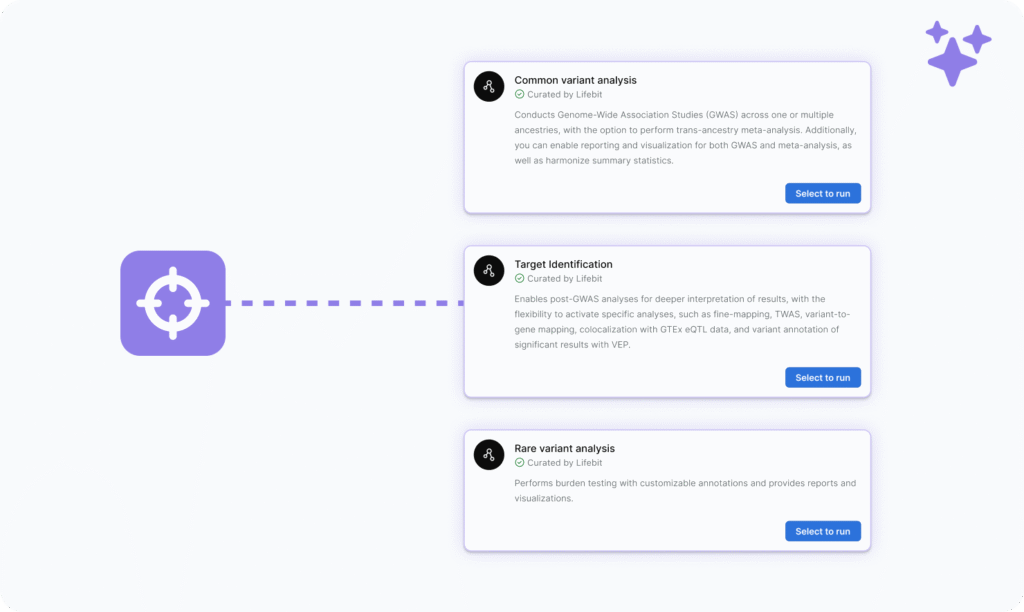Click Curated by Lifebit under Target Identification
Viewport: 1024px width, 612px height.
pyautogui.click(x=565, y=279)
